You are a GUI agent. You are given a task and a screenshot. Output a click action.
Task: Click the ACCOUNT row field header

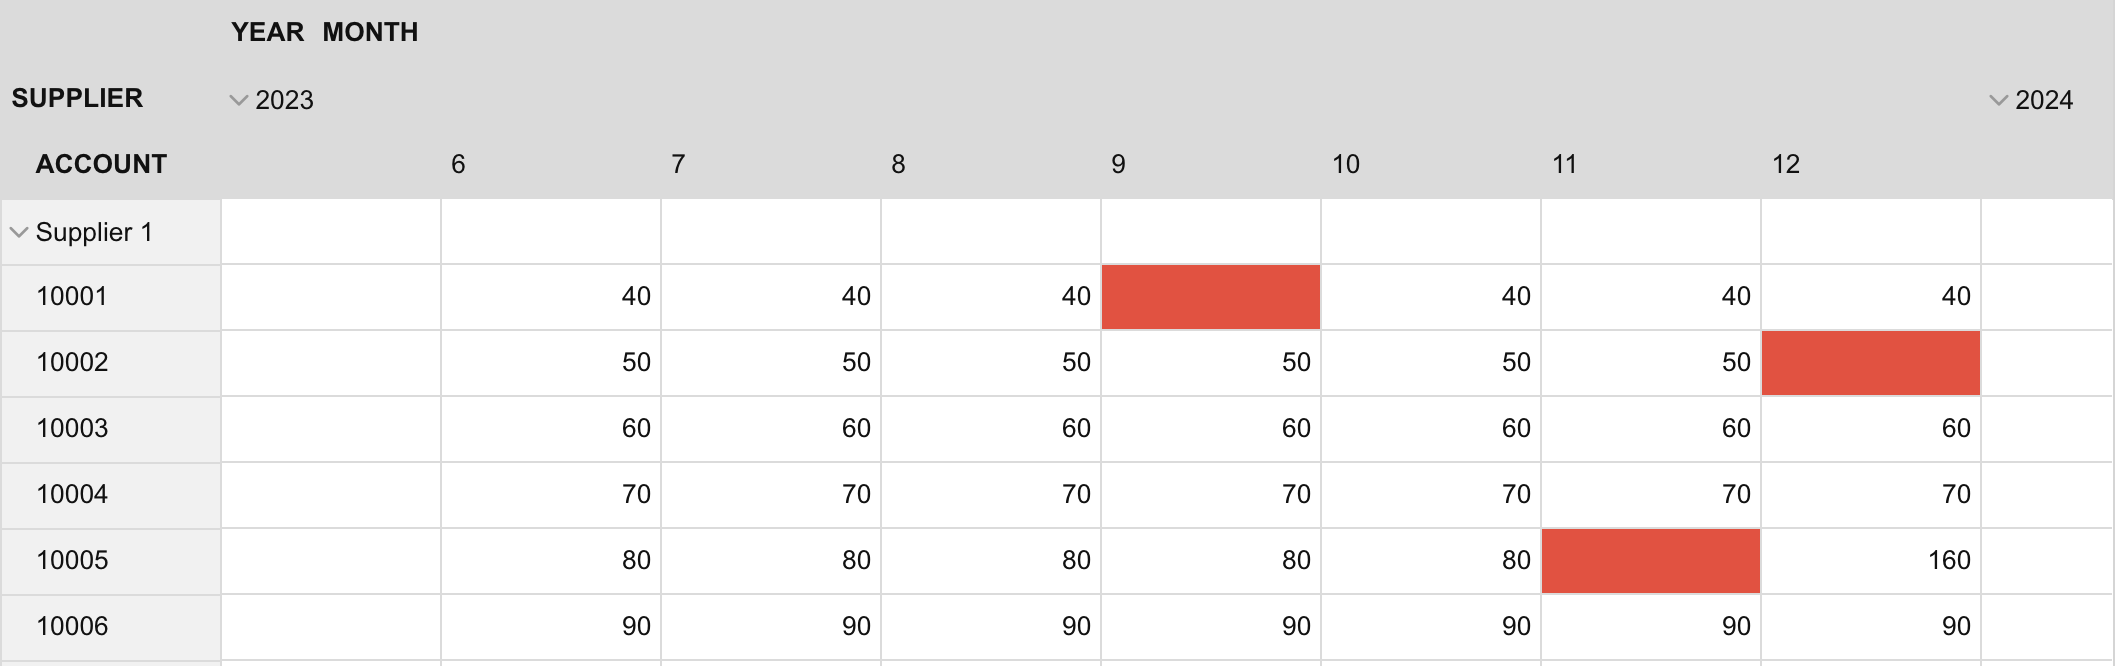[x=101, y=164]
